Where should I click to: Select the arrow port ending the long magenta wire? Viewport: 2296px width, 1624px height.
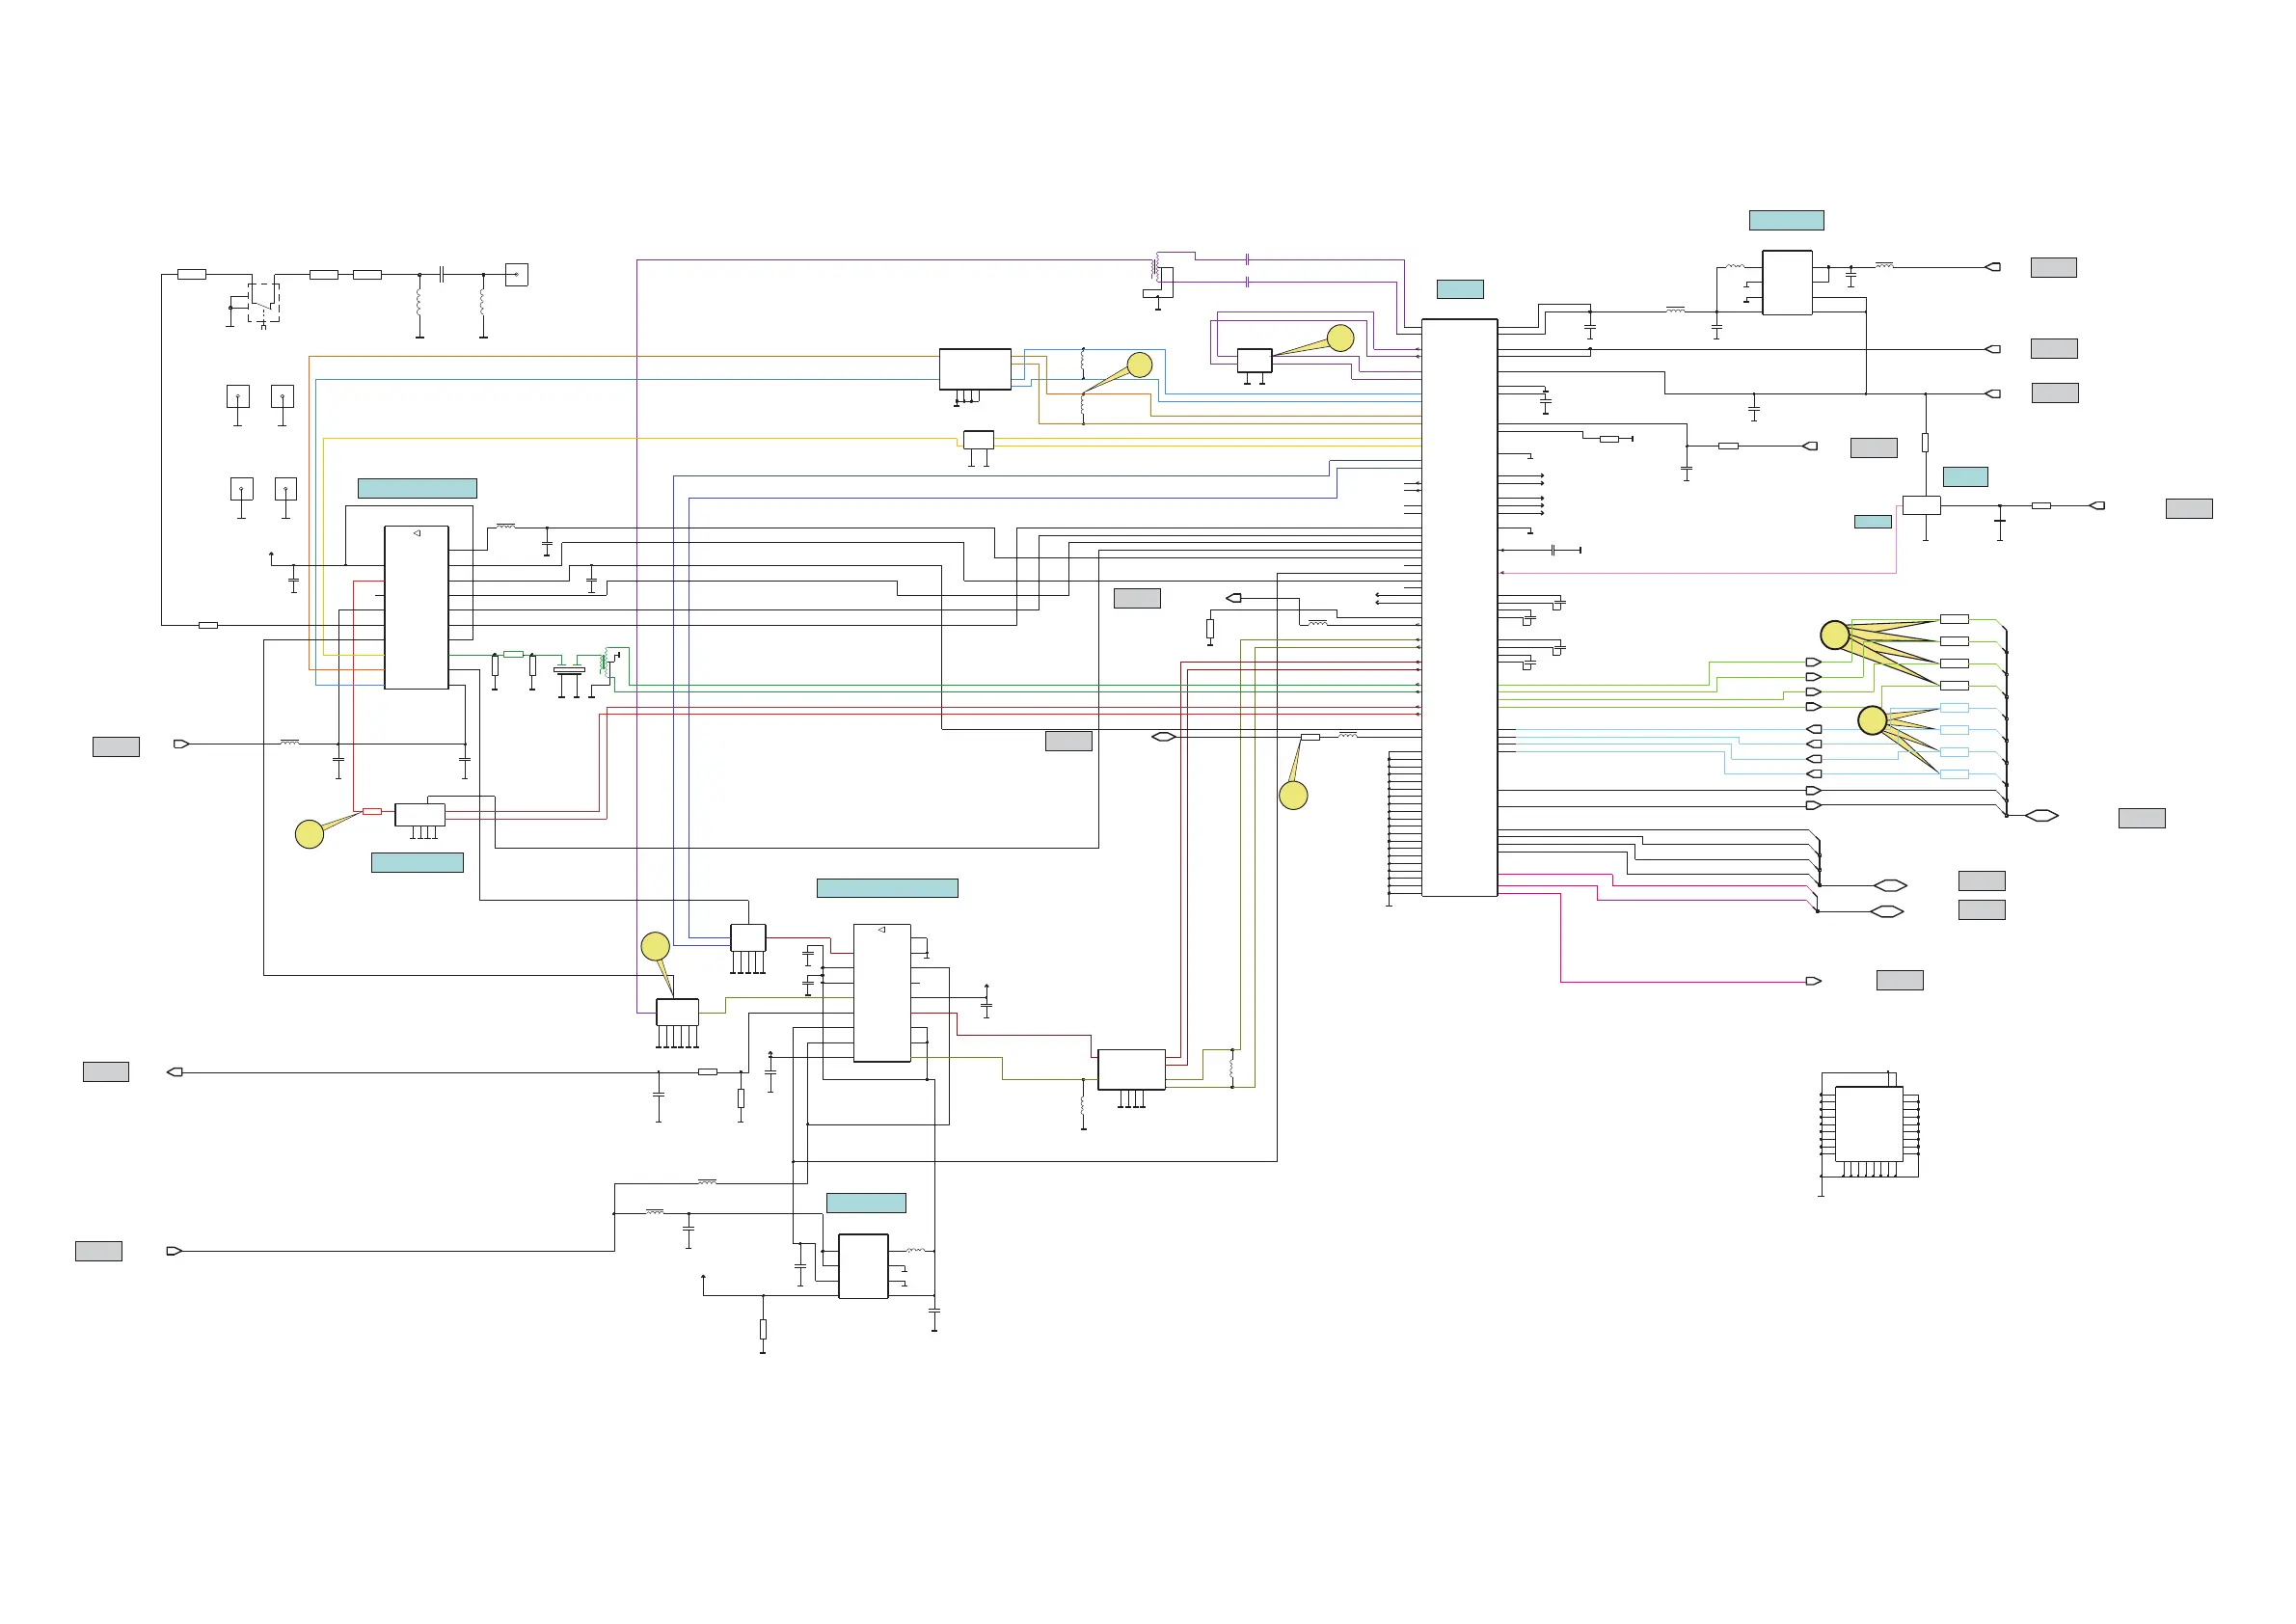point(1813,981)
